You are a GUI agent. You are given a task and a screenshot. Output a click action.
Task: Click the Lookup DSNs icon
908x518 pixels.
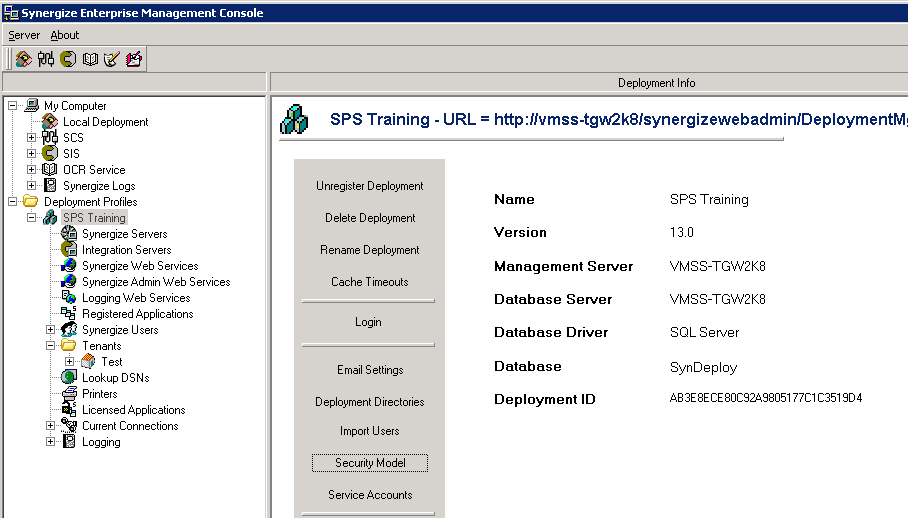coord(69,377)
